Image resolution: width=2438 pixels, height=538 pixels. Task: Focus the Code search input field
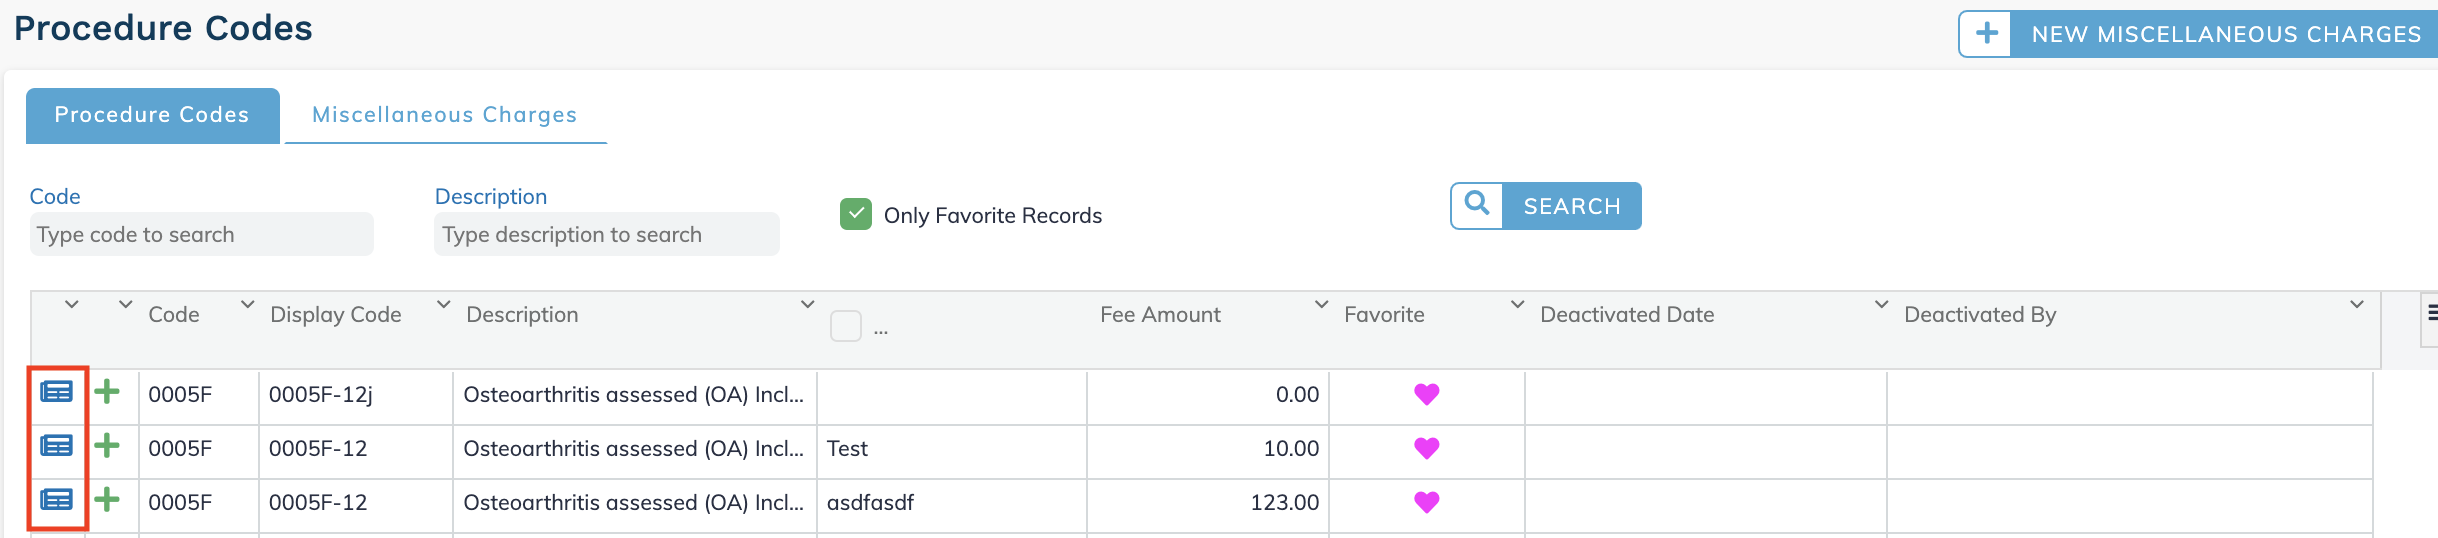[202, 234]
